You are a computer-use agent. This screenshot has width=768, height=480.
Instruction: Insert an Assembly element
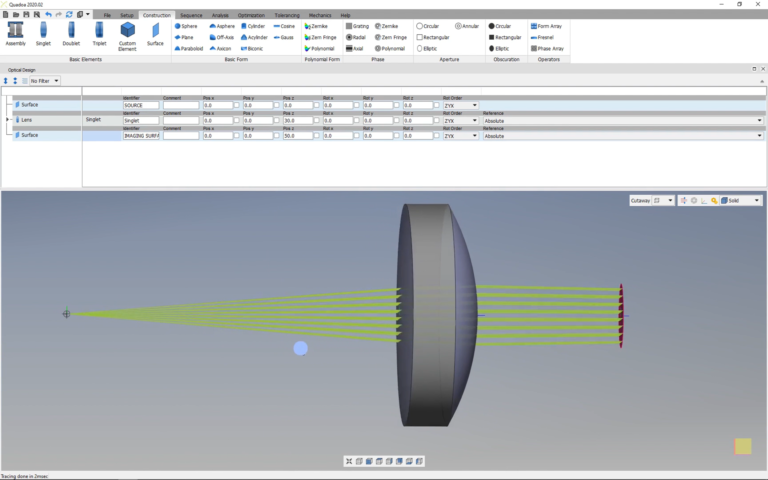[x=15, y=34]
